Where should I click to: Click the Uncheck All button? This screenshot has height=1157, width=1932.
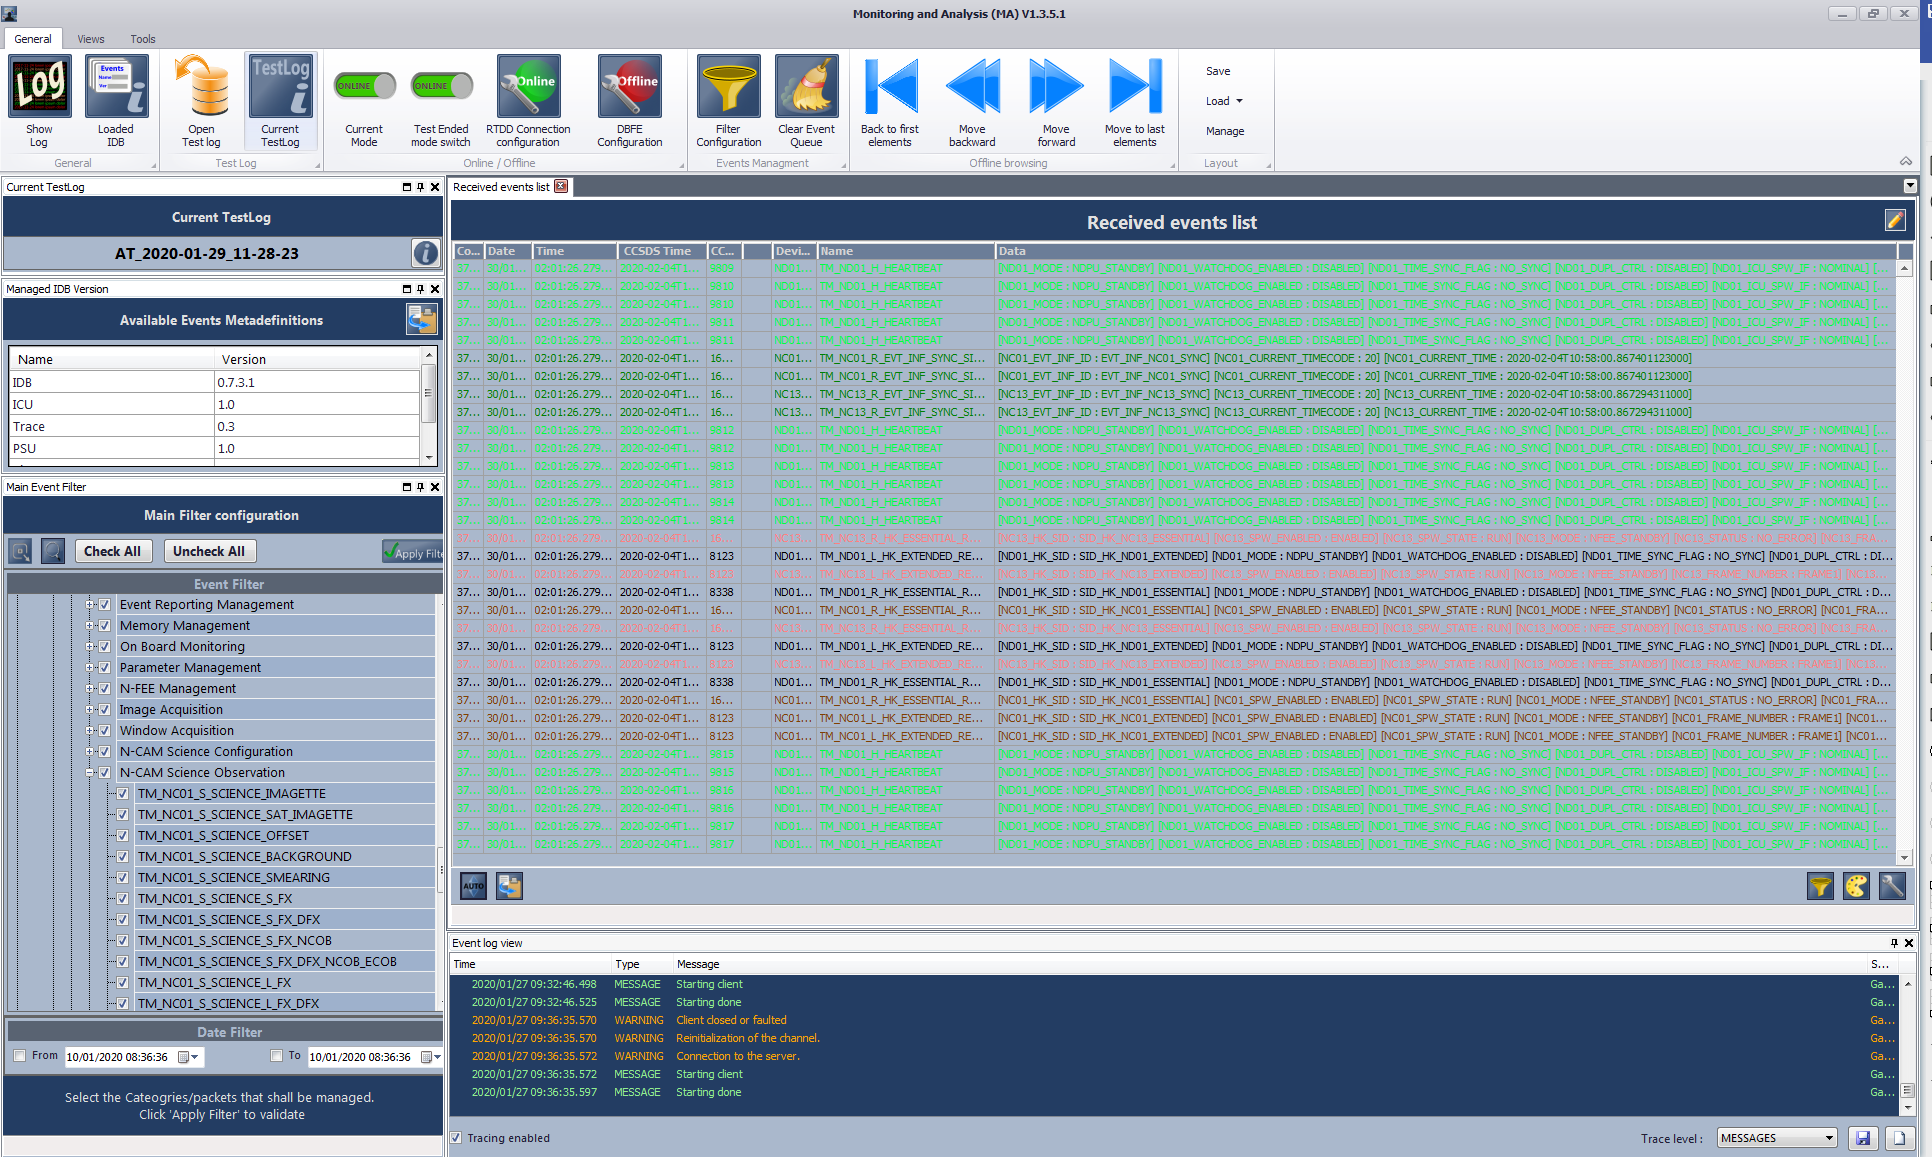[208, 551]
